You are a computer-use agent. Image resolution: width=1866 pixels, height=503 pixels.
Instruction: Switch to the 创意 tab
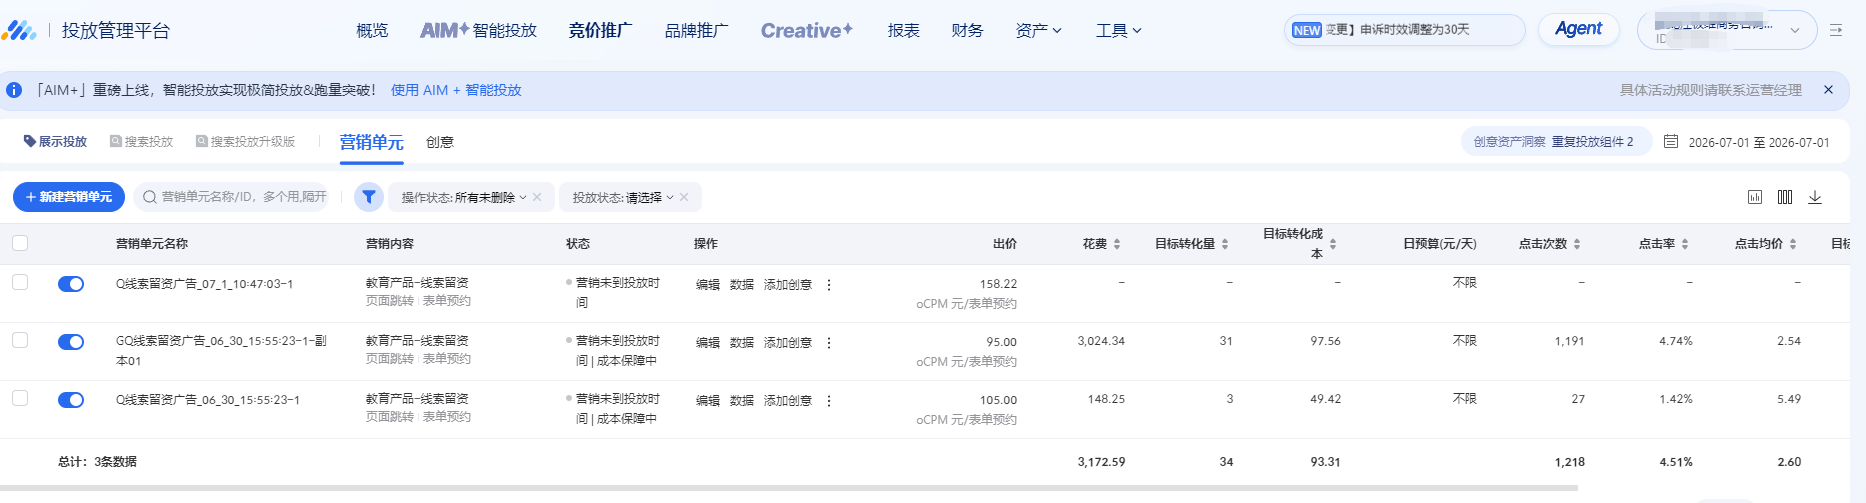(440, 142)
